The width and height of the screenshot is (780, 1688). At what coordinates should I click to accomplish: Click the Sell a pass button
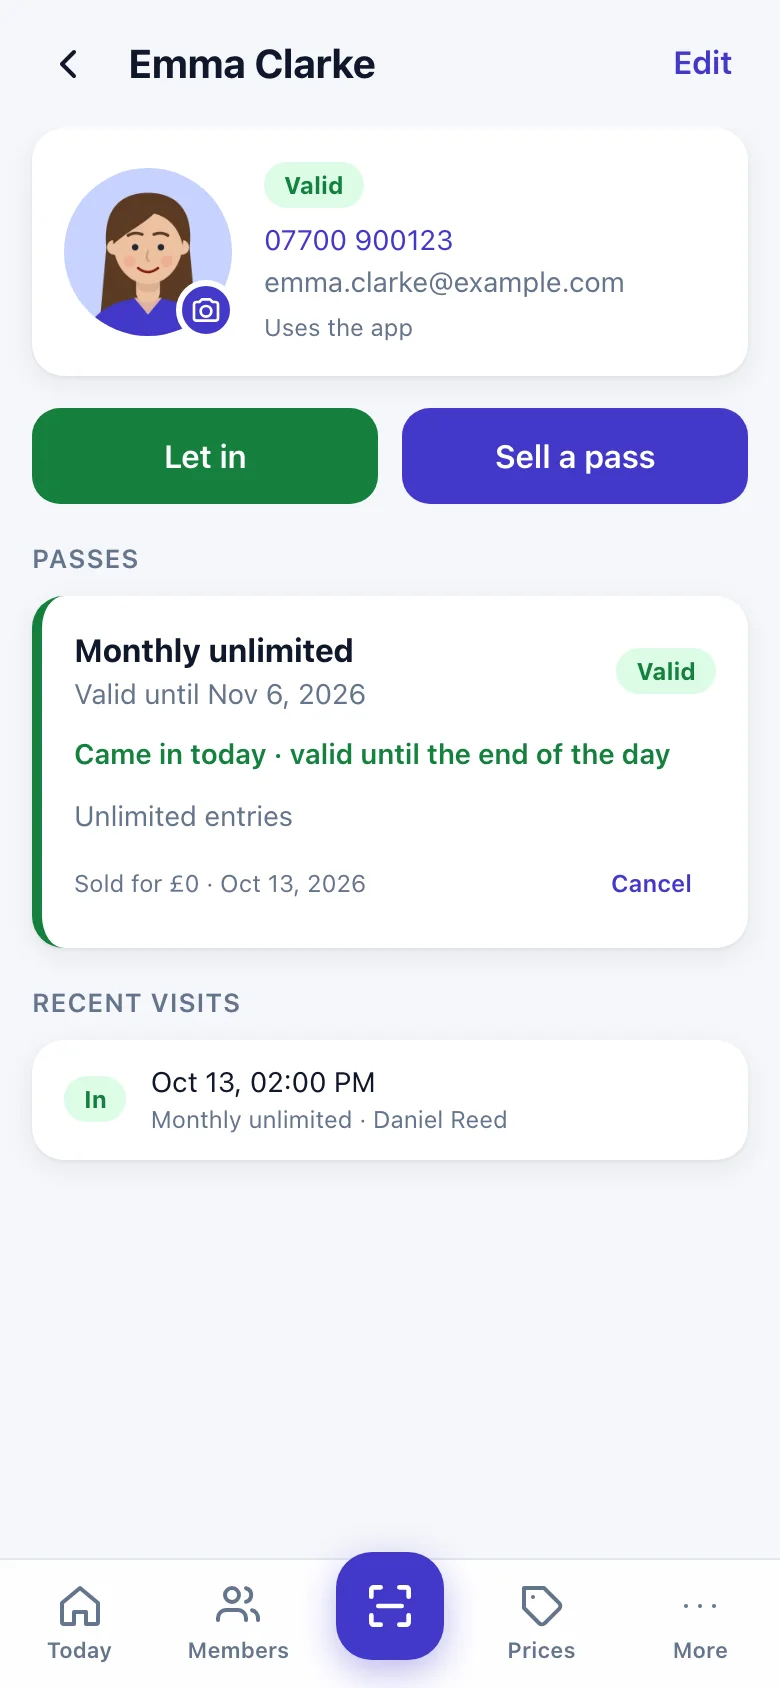575,456
